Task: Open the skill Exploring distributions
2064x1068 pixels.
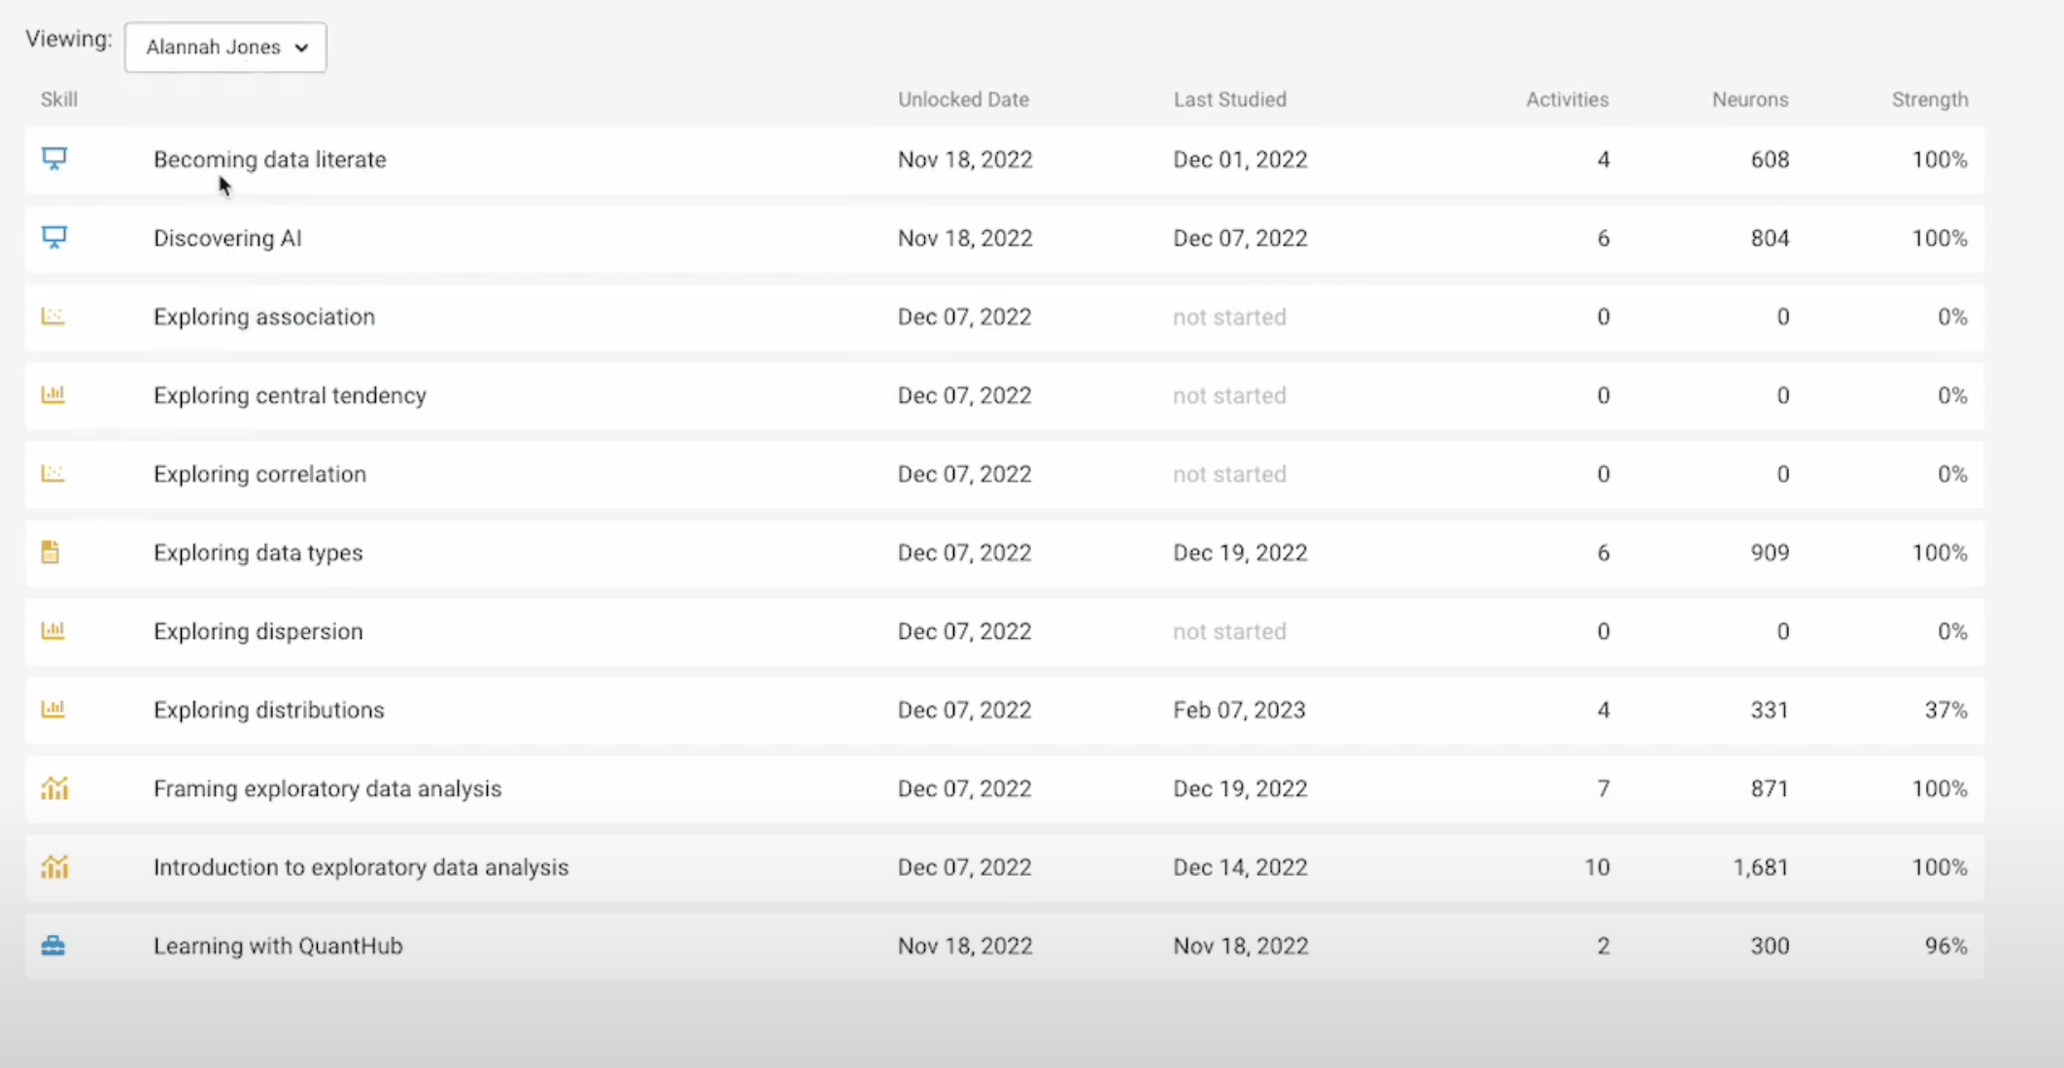Action: click(x=268, y=709)
